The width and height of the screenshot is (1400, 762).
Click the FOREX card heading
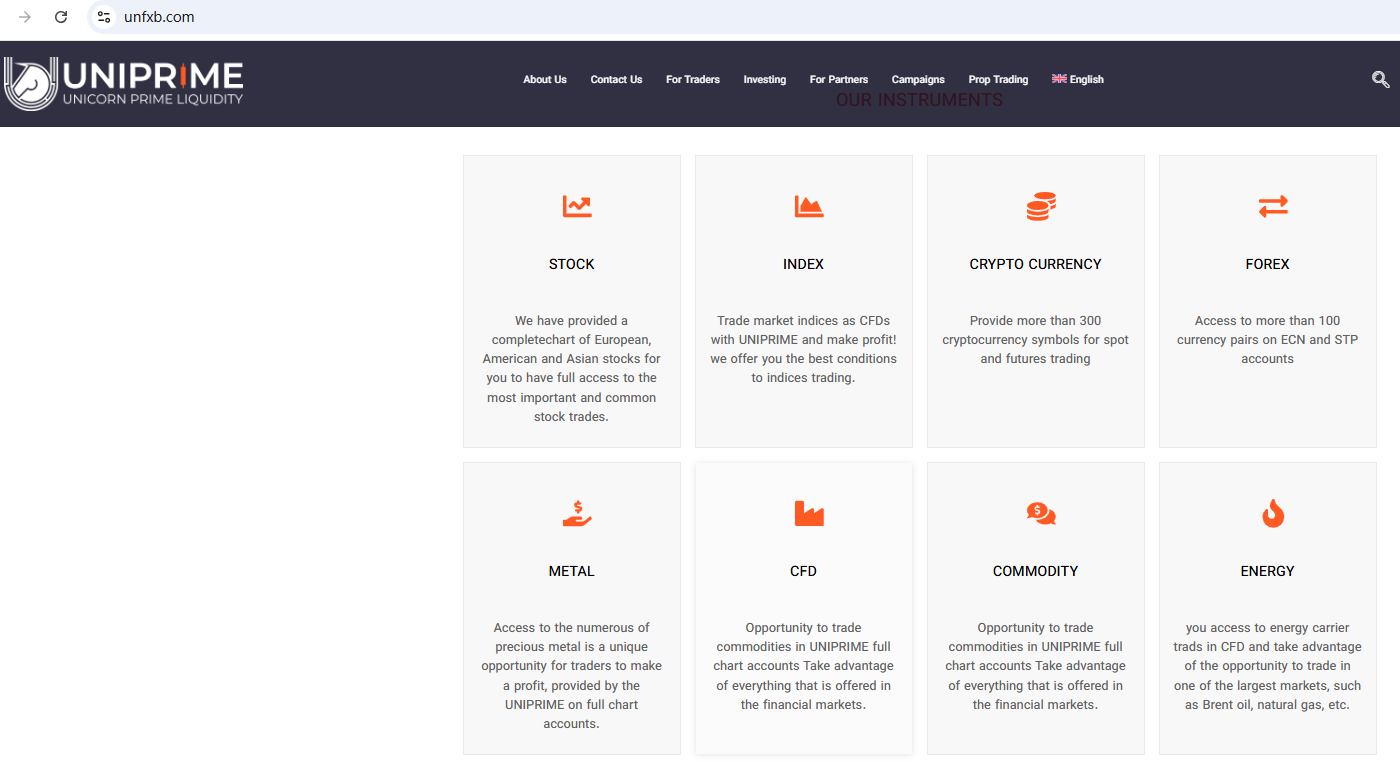[x=1268, y=264]
